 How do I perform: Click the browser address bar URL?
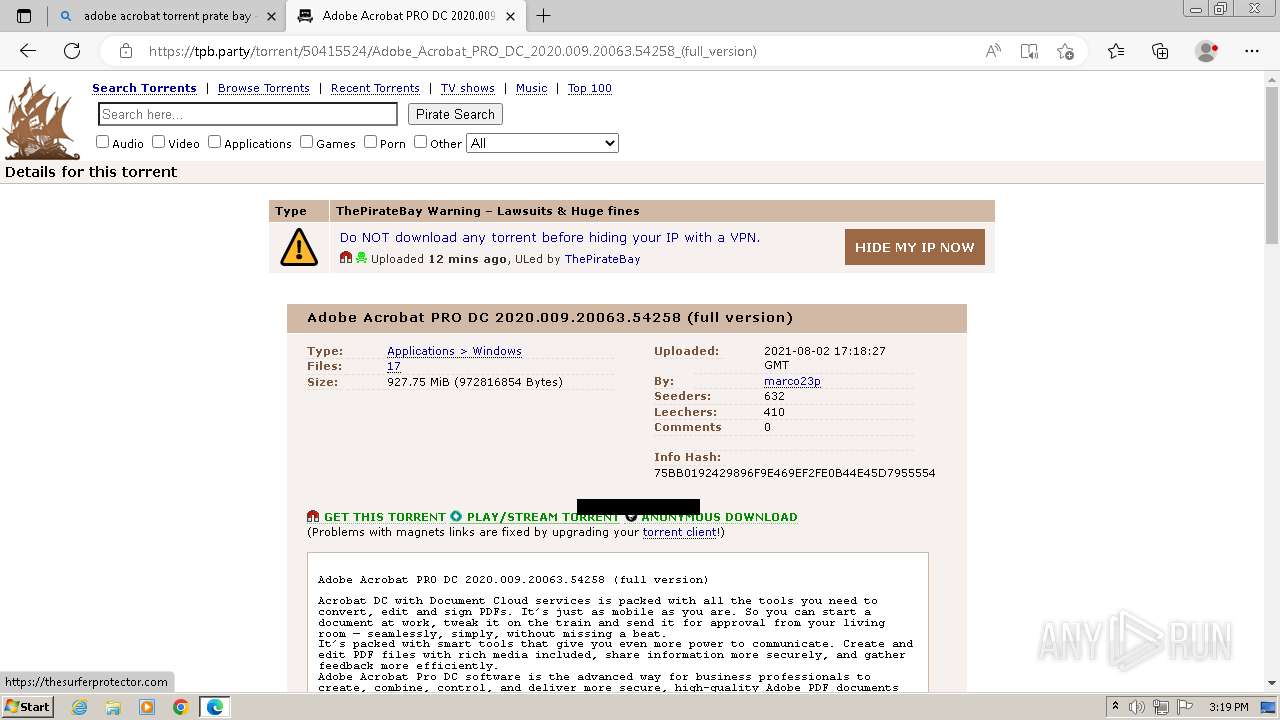click(452, 51)
